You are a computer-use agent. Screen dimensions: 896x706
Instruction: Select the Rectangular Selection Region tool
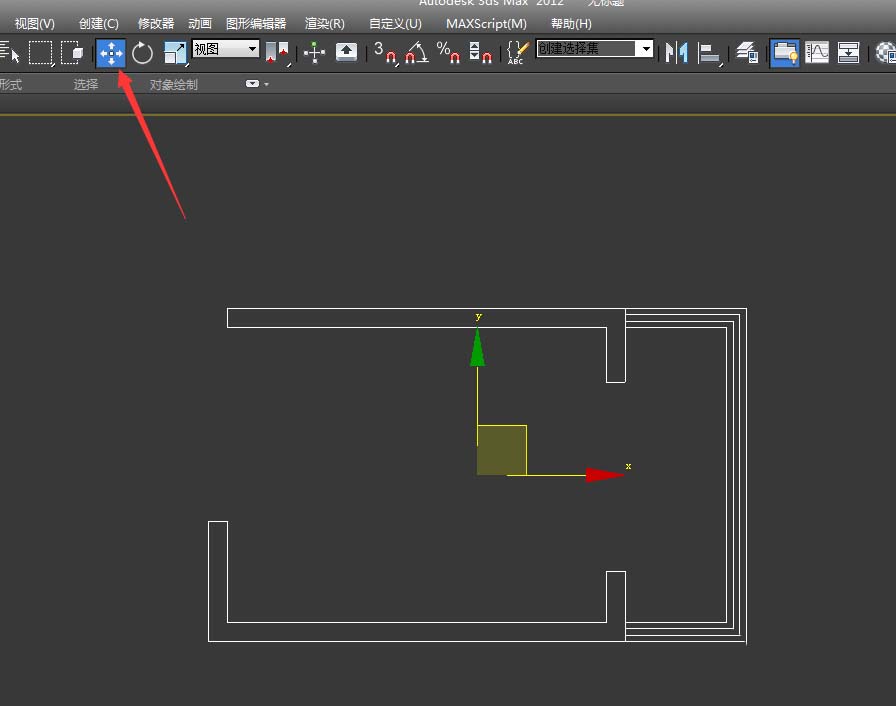[41, 53]
